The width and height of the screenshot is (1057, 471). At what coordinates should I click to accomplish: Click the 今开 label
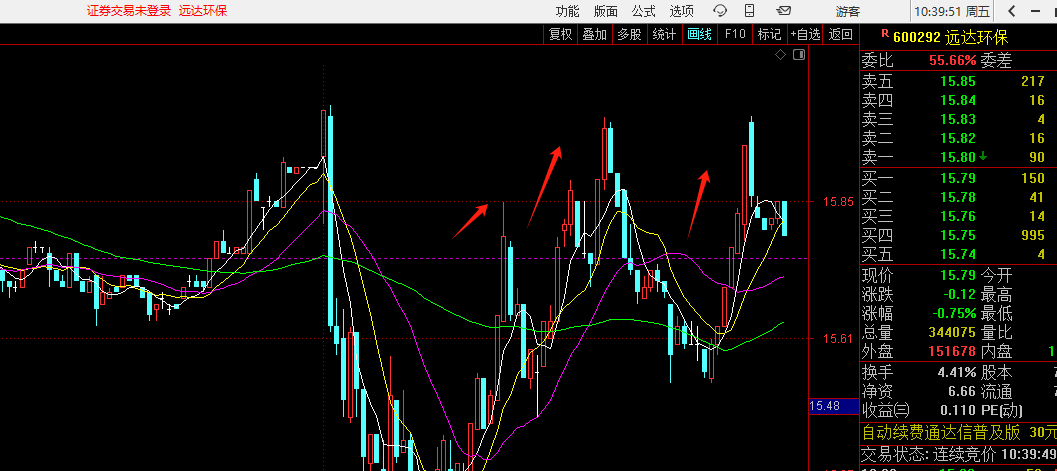pyautogui.click(x=996, y=275)
